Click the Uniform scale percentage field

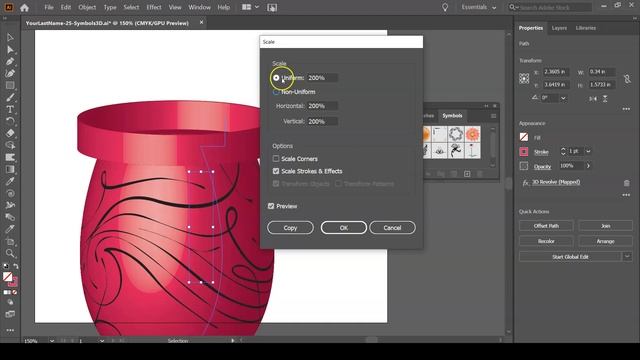[x=322, y=78]
